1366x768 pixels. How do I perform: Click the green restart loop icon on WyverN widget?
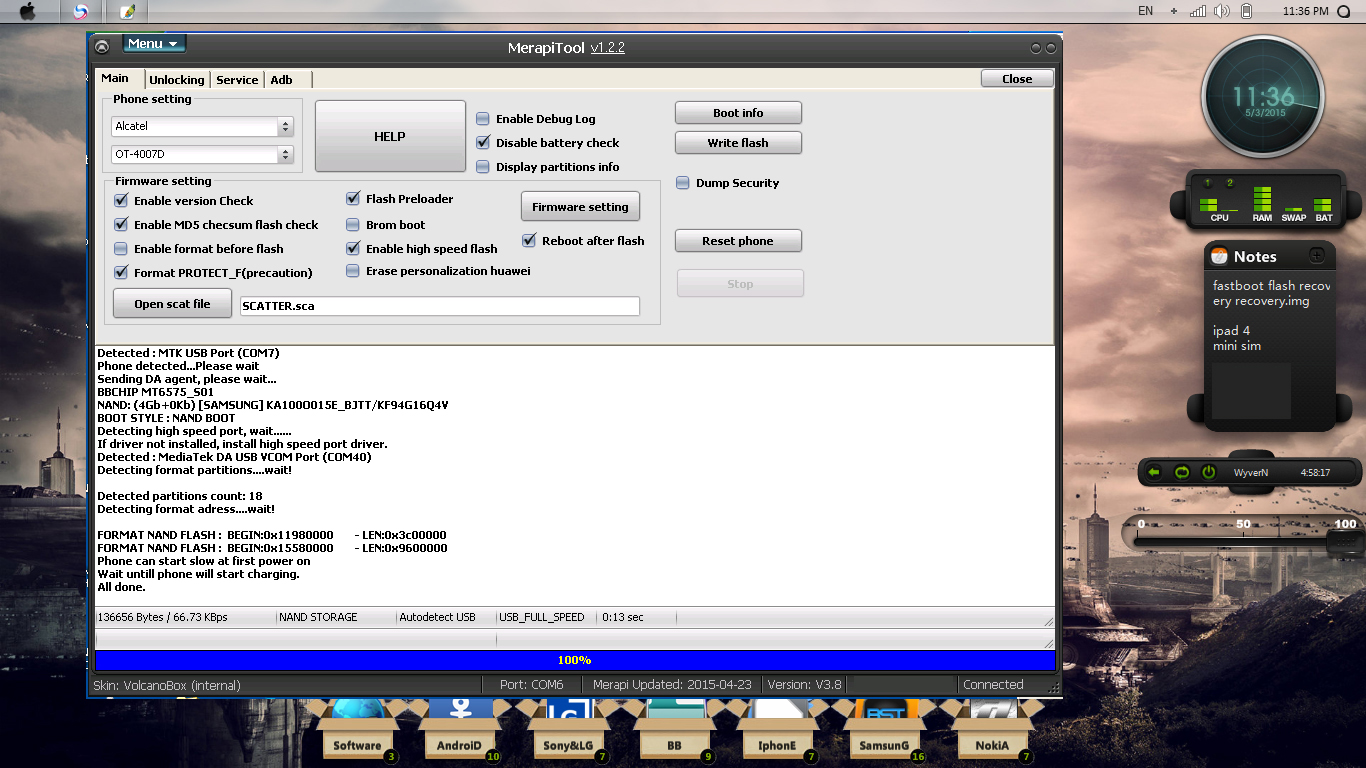click(1181, 472)
